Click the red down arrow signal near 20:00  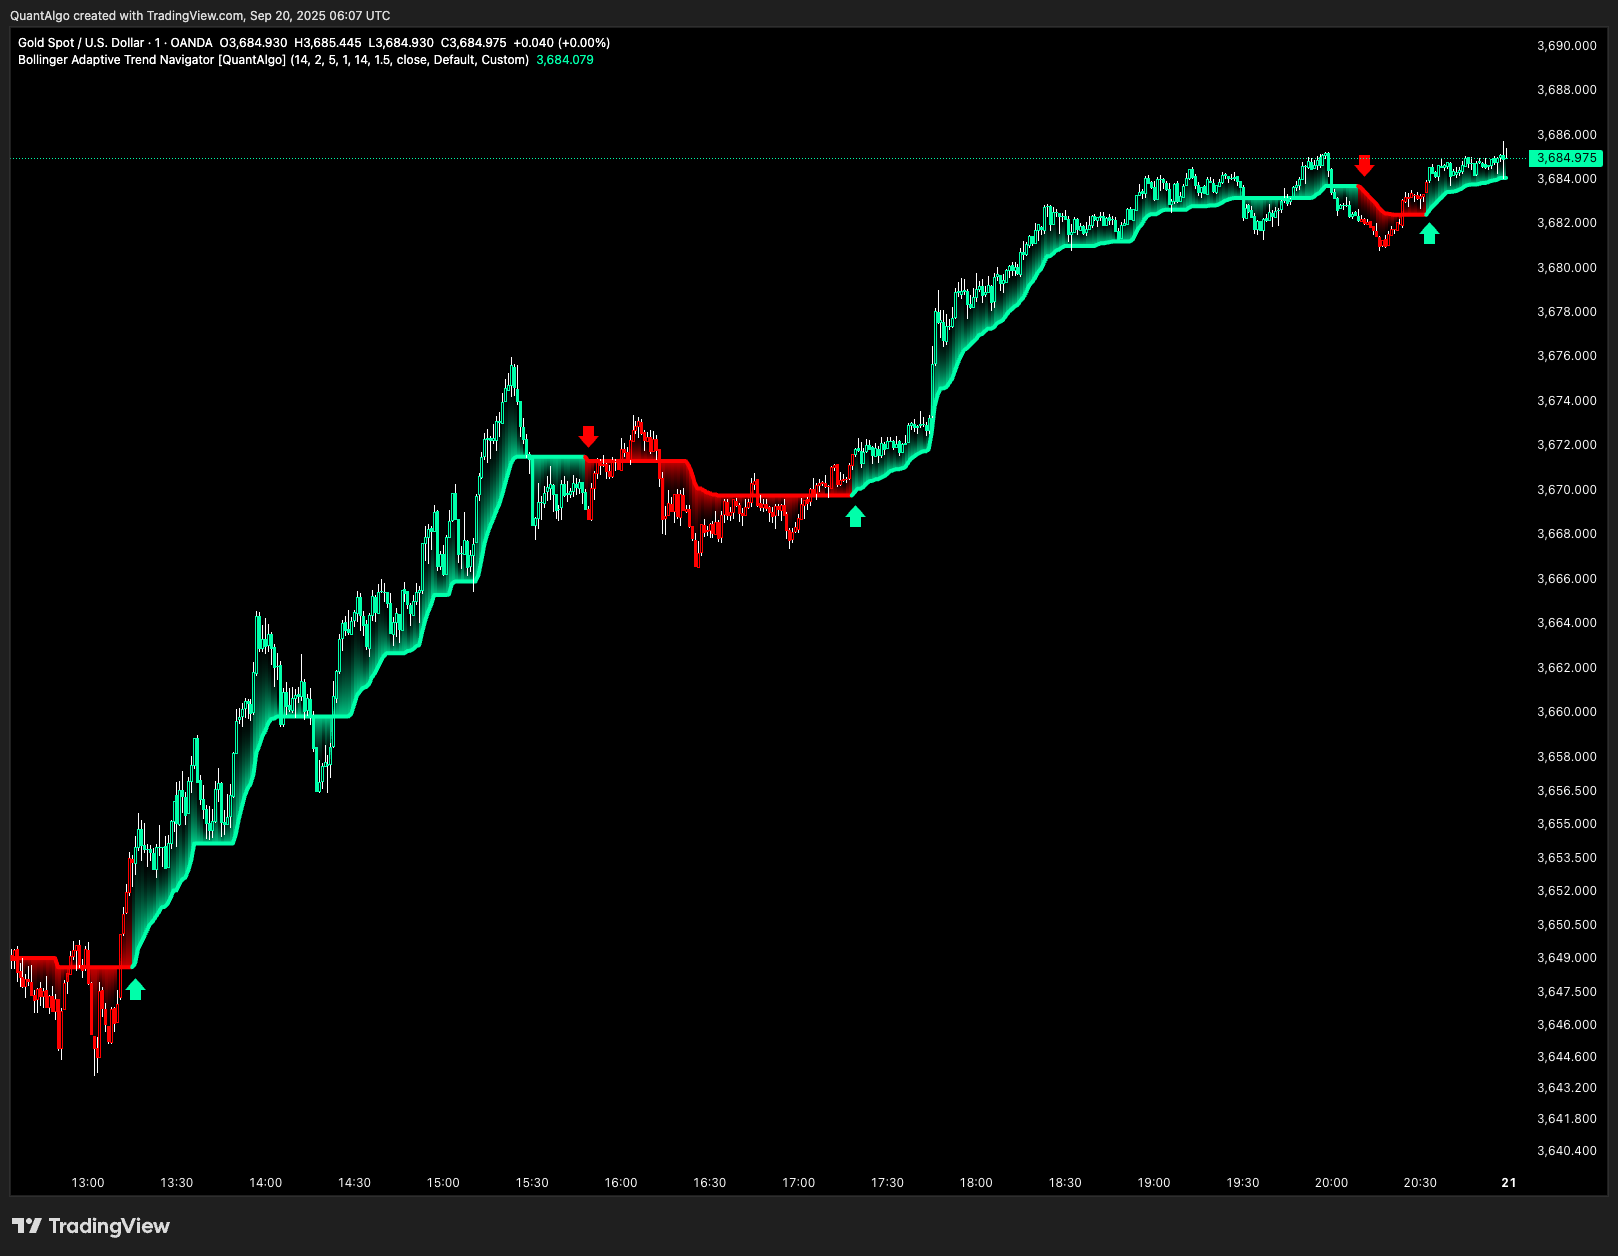pos(1364,165)
